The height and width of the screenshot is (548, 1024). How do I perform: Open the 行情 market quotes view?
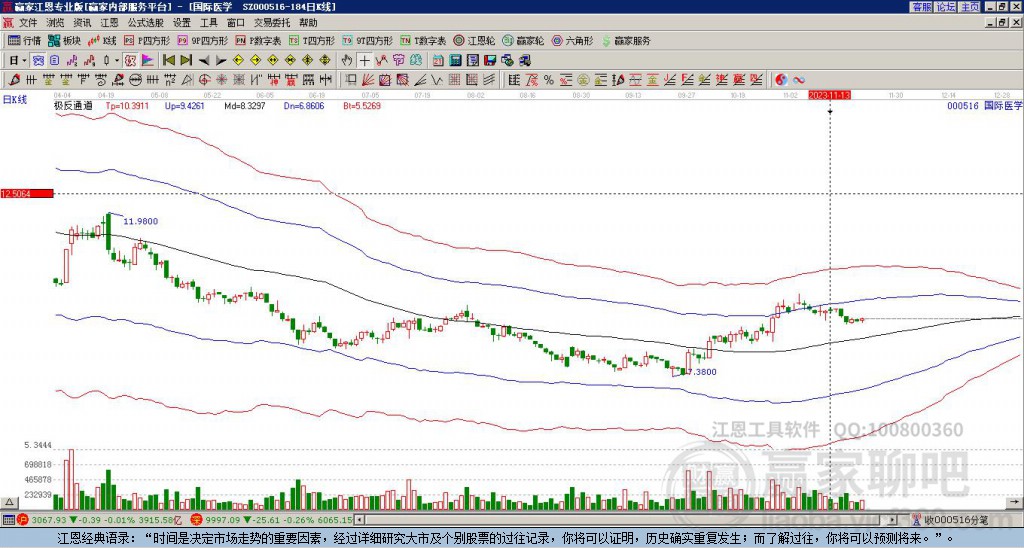25,40
